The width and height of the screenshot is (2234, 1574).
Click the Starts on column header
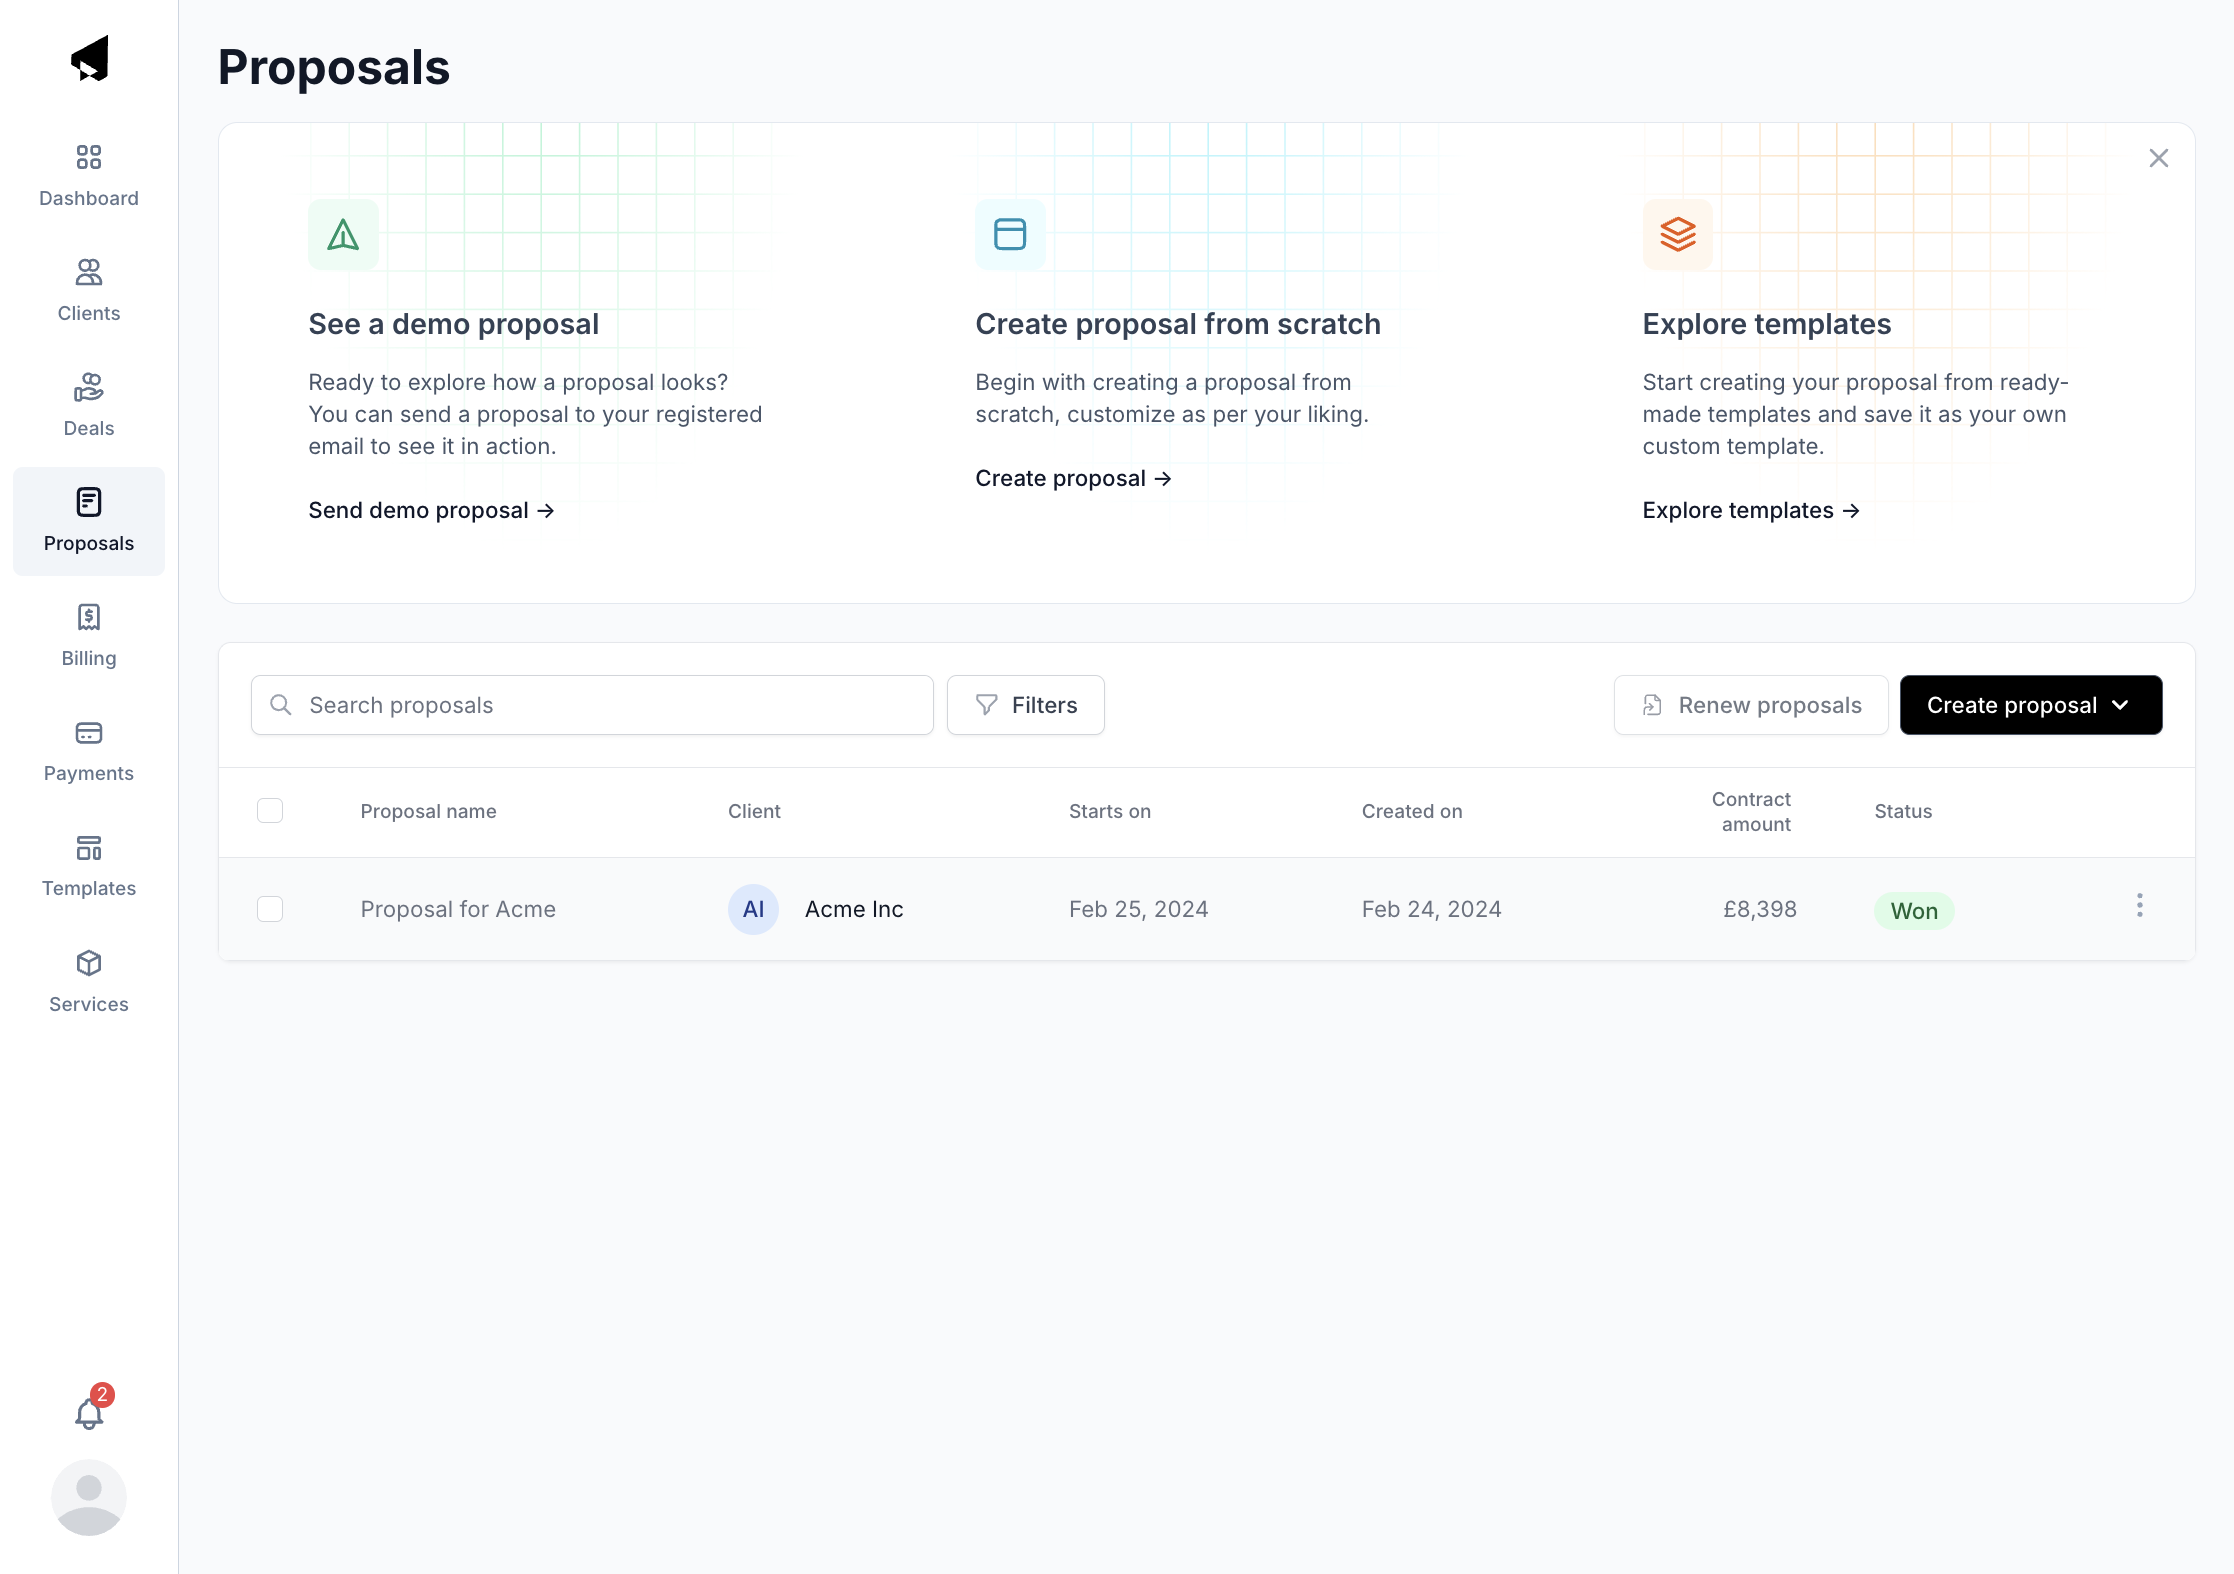coord(1110,811)
